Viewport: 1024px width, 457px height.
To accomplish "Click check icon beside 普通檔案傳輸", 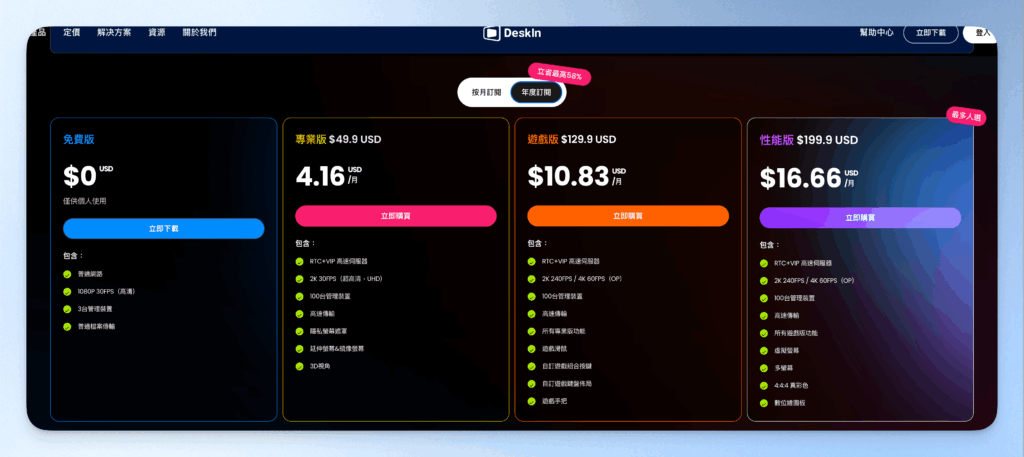I will tap(67, 326).
